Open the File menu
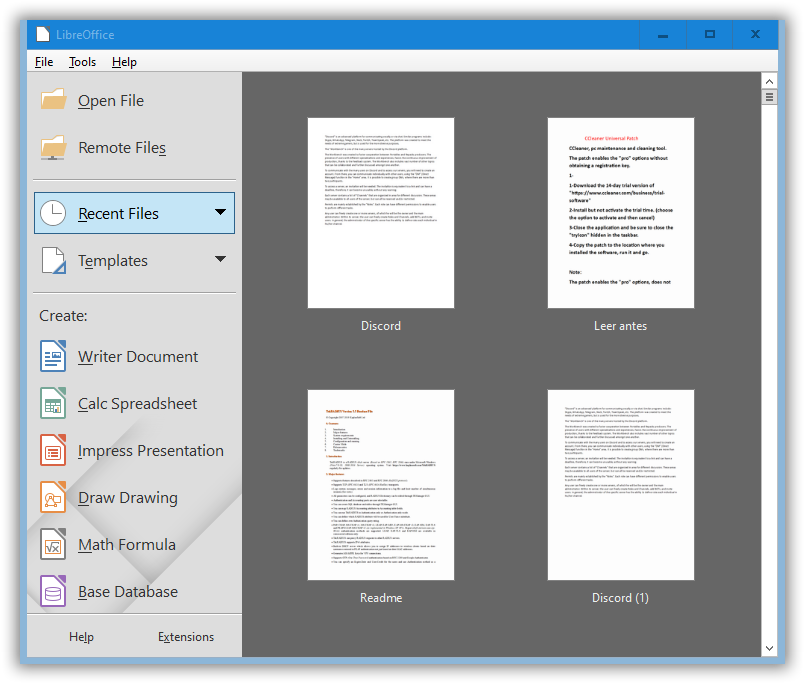 coord(44,62)
